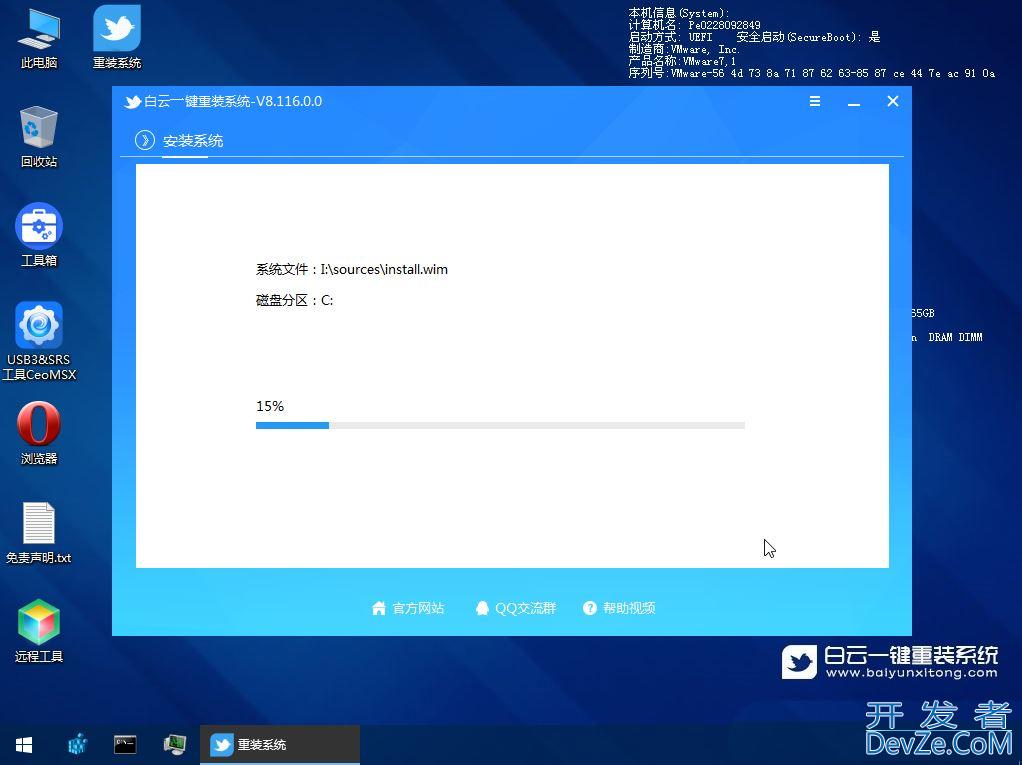Open the 官方网站 link

tap(408, 608)
